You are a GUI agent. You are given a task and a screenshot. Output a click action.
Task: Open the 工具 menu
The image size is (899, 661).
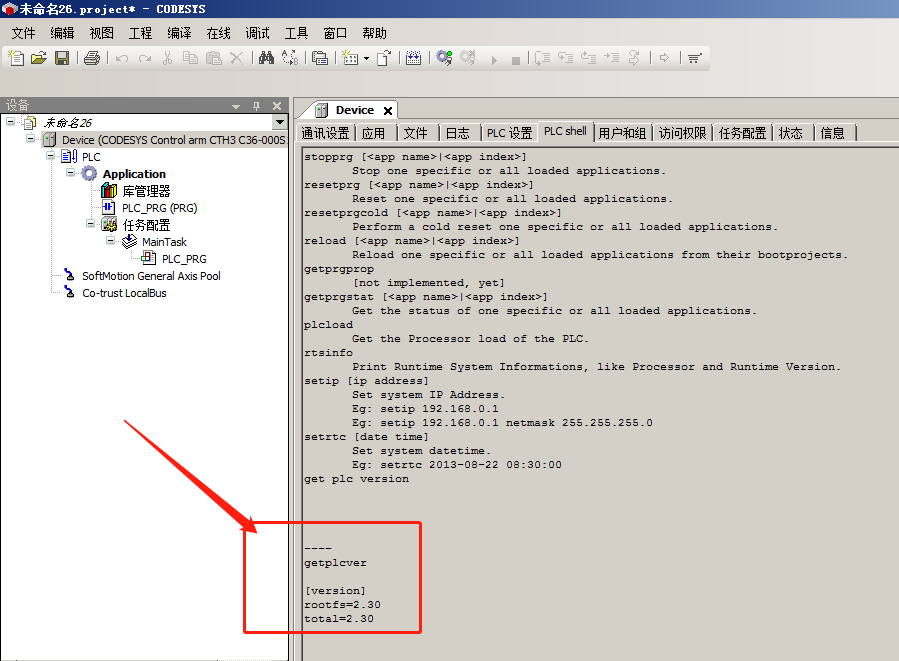296,33
